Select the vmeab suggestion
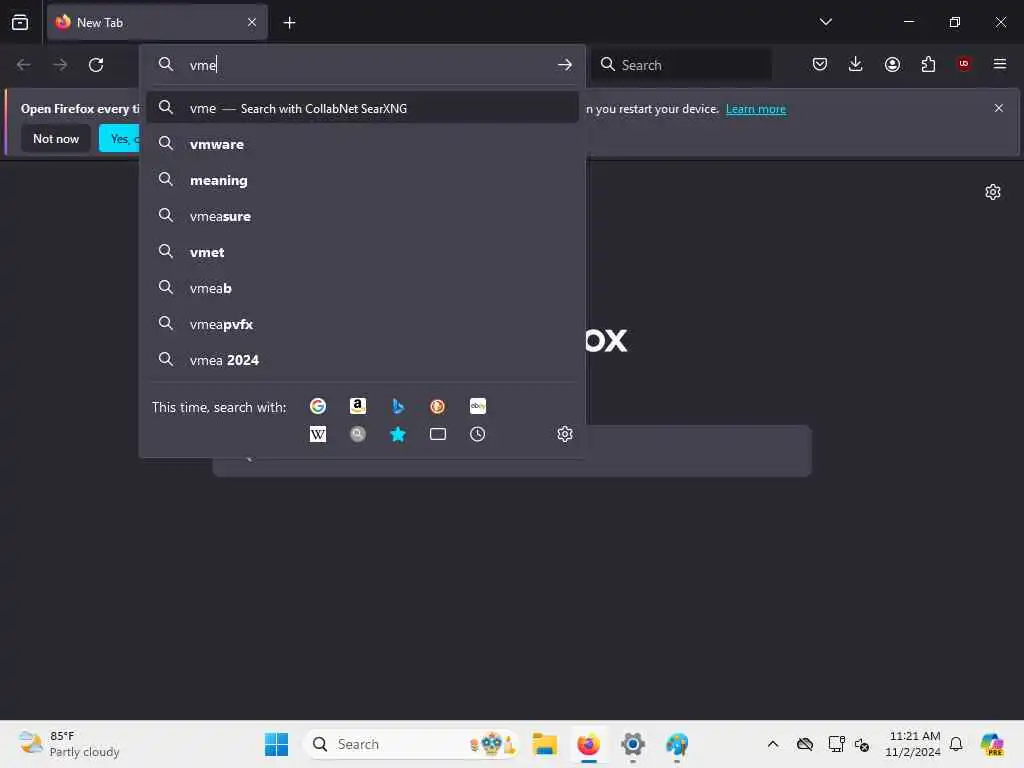The image size is (1024, 768). 362,288
